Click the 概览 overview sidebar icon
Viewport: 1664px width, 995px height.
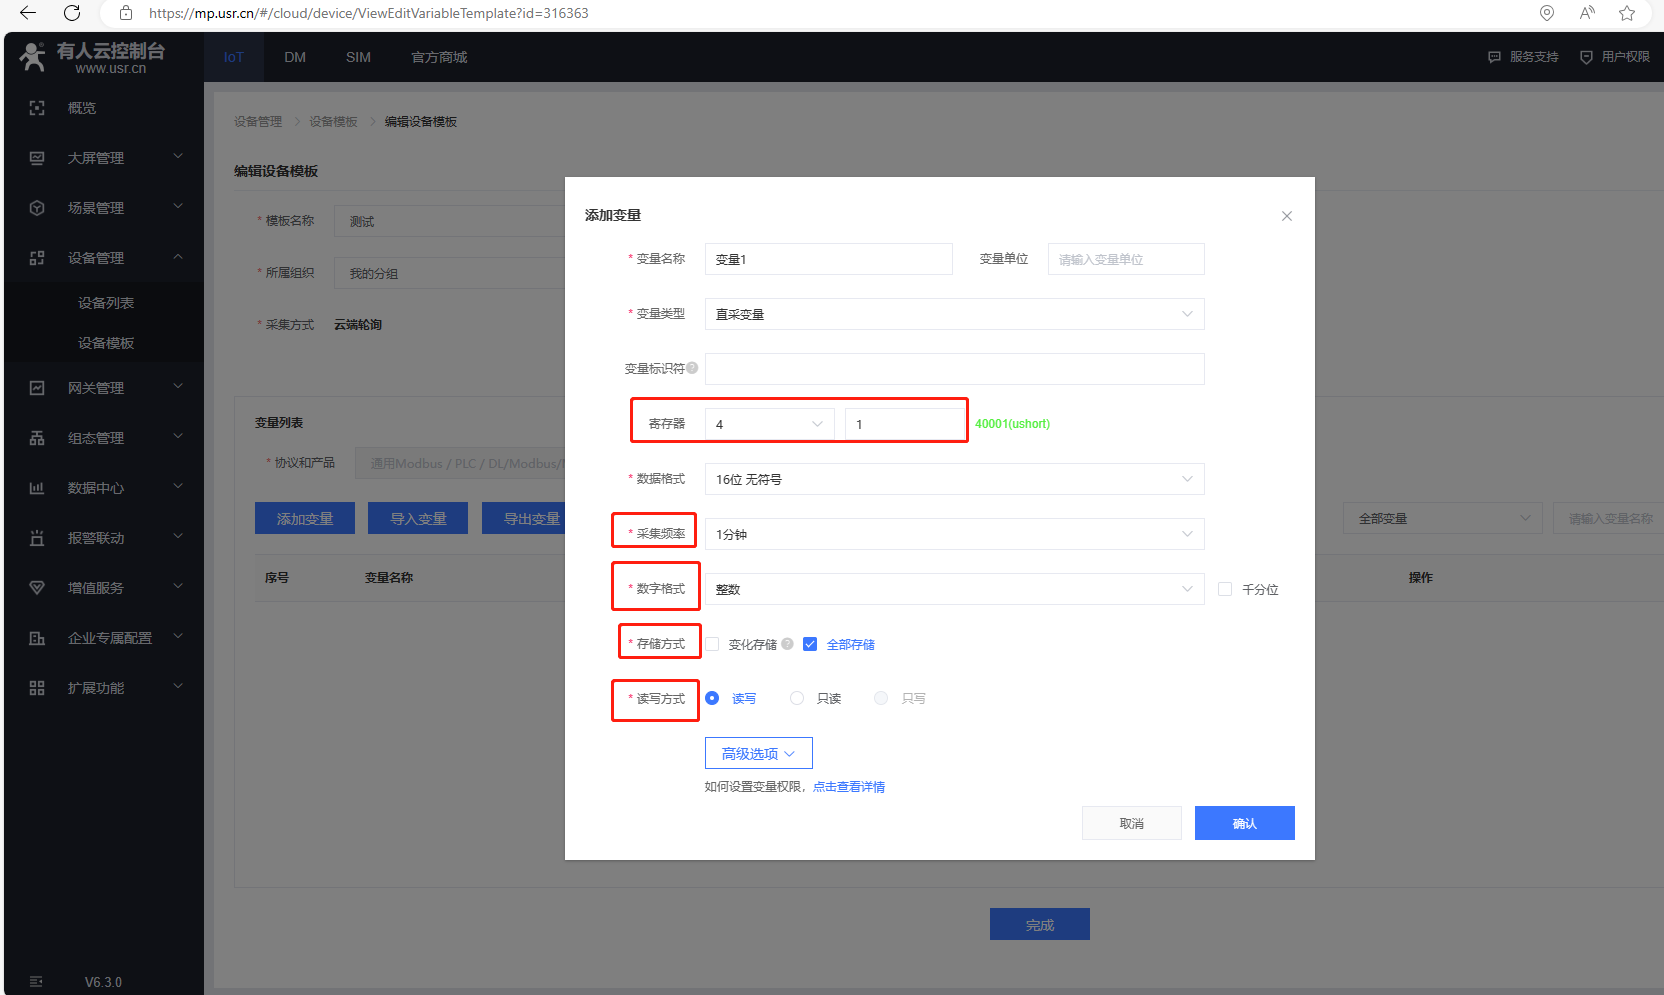pyautogui.click(x=37, y=108)
